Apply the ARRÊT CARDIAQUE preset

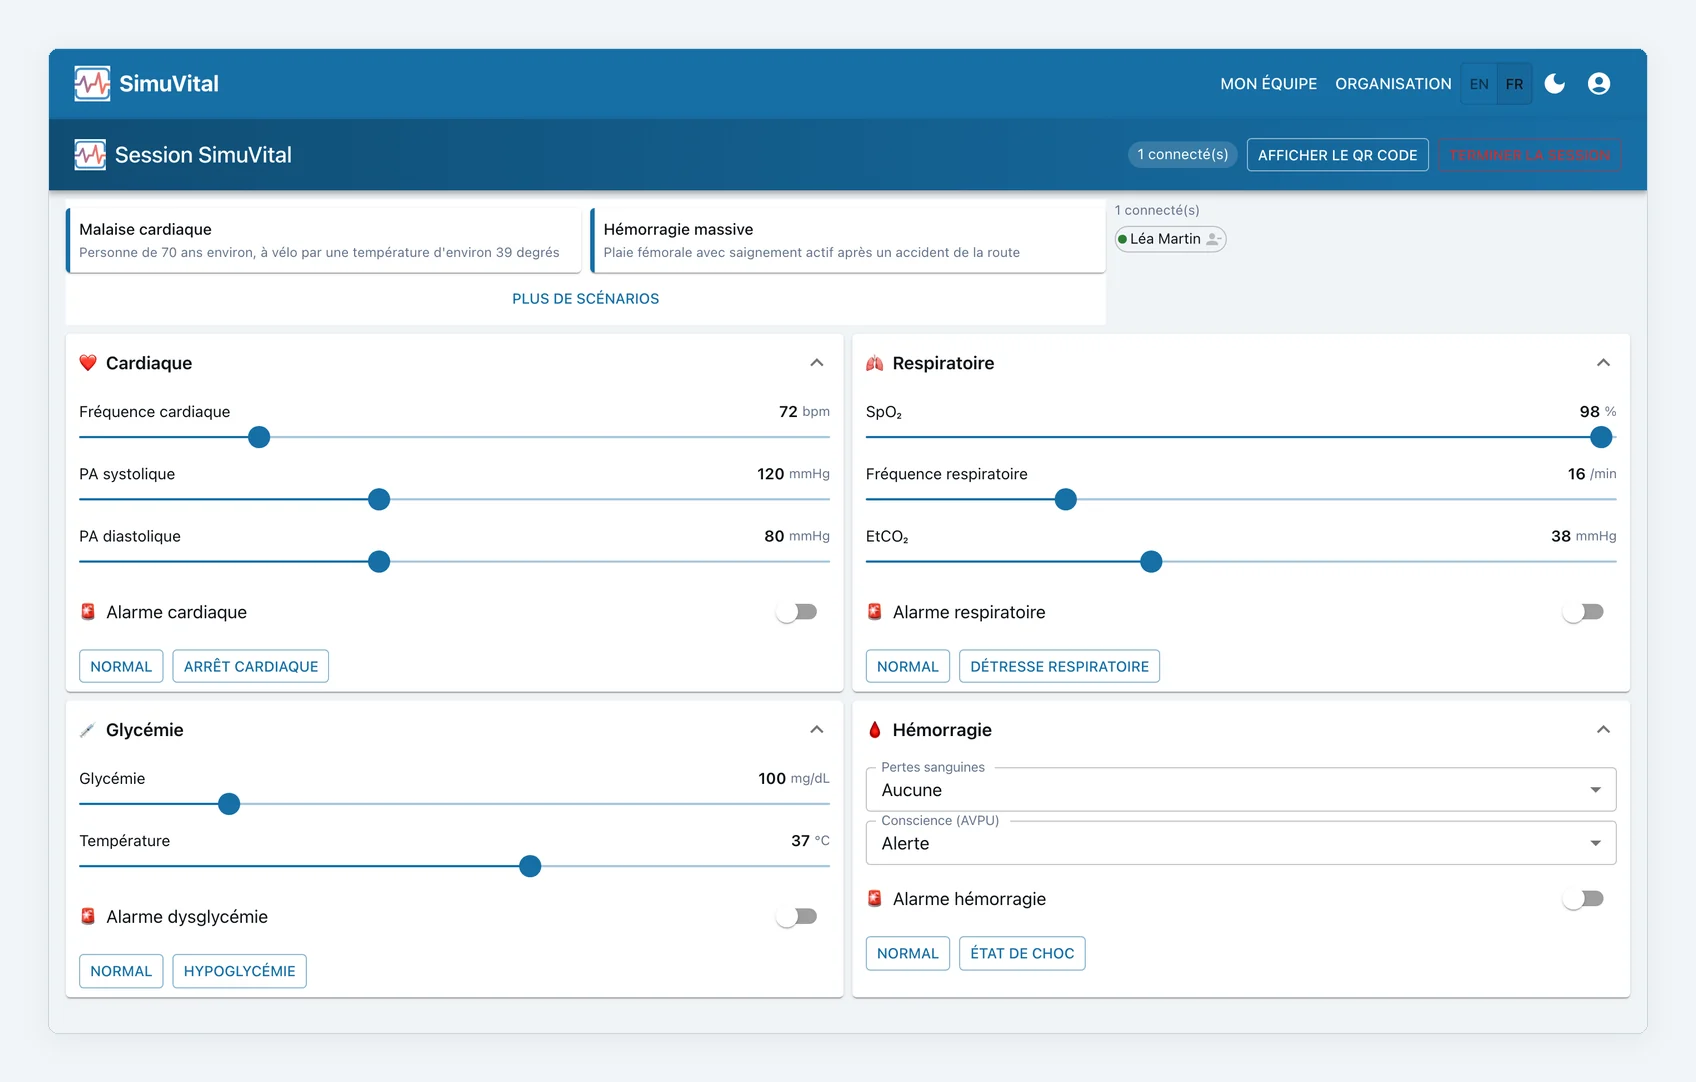251,666
